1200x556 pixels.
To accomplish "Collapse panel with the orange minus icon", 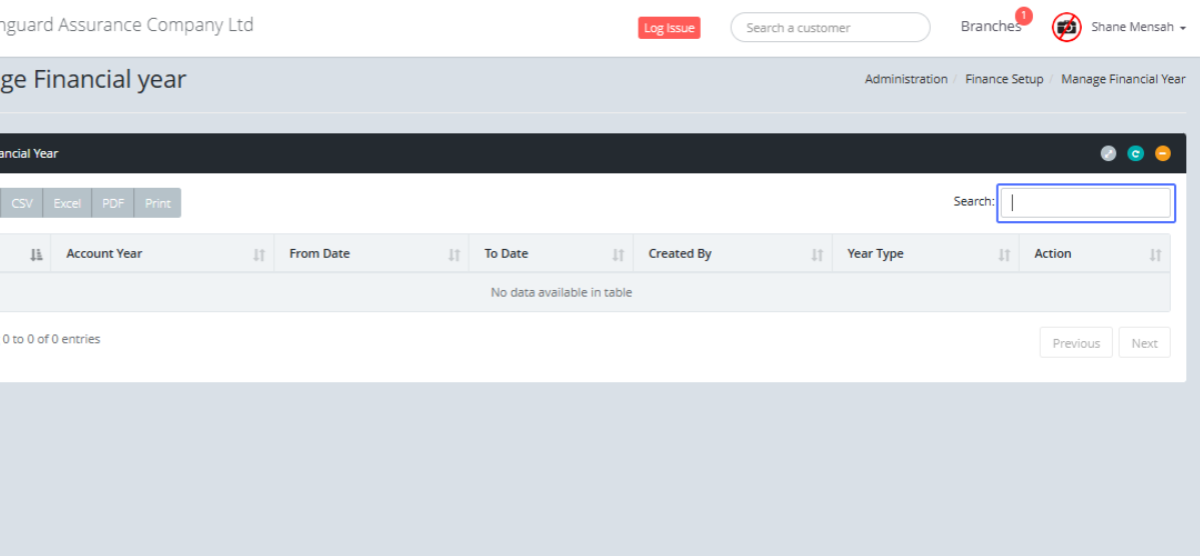I will [x=1162, y=153].
